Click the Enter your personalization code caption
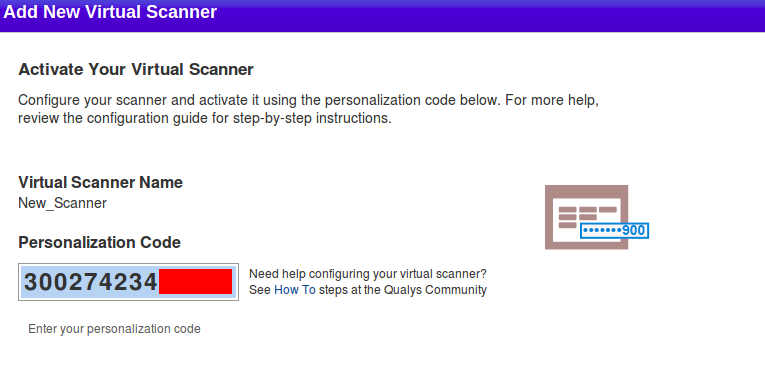765x381 pixels. pyautogui.click(x=114, y=329)
